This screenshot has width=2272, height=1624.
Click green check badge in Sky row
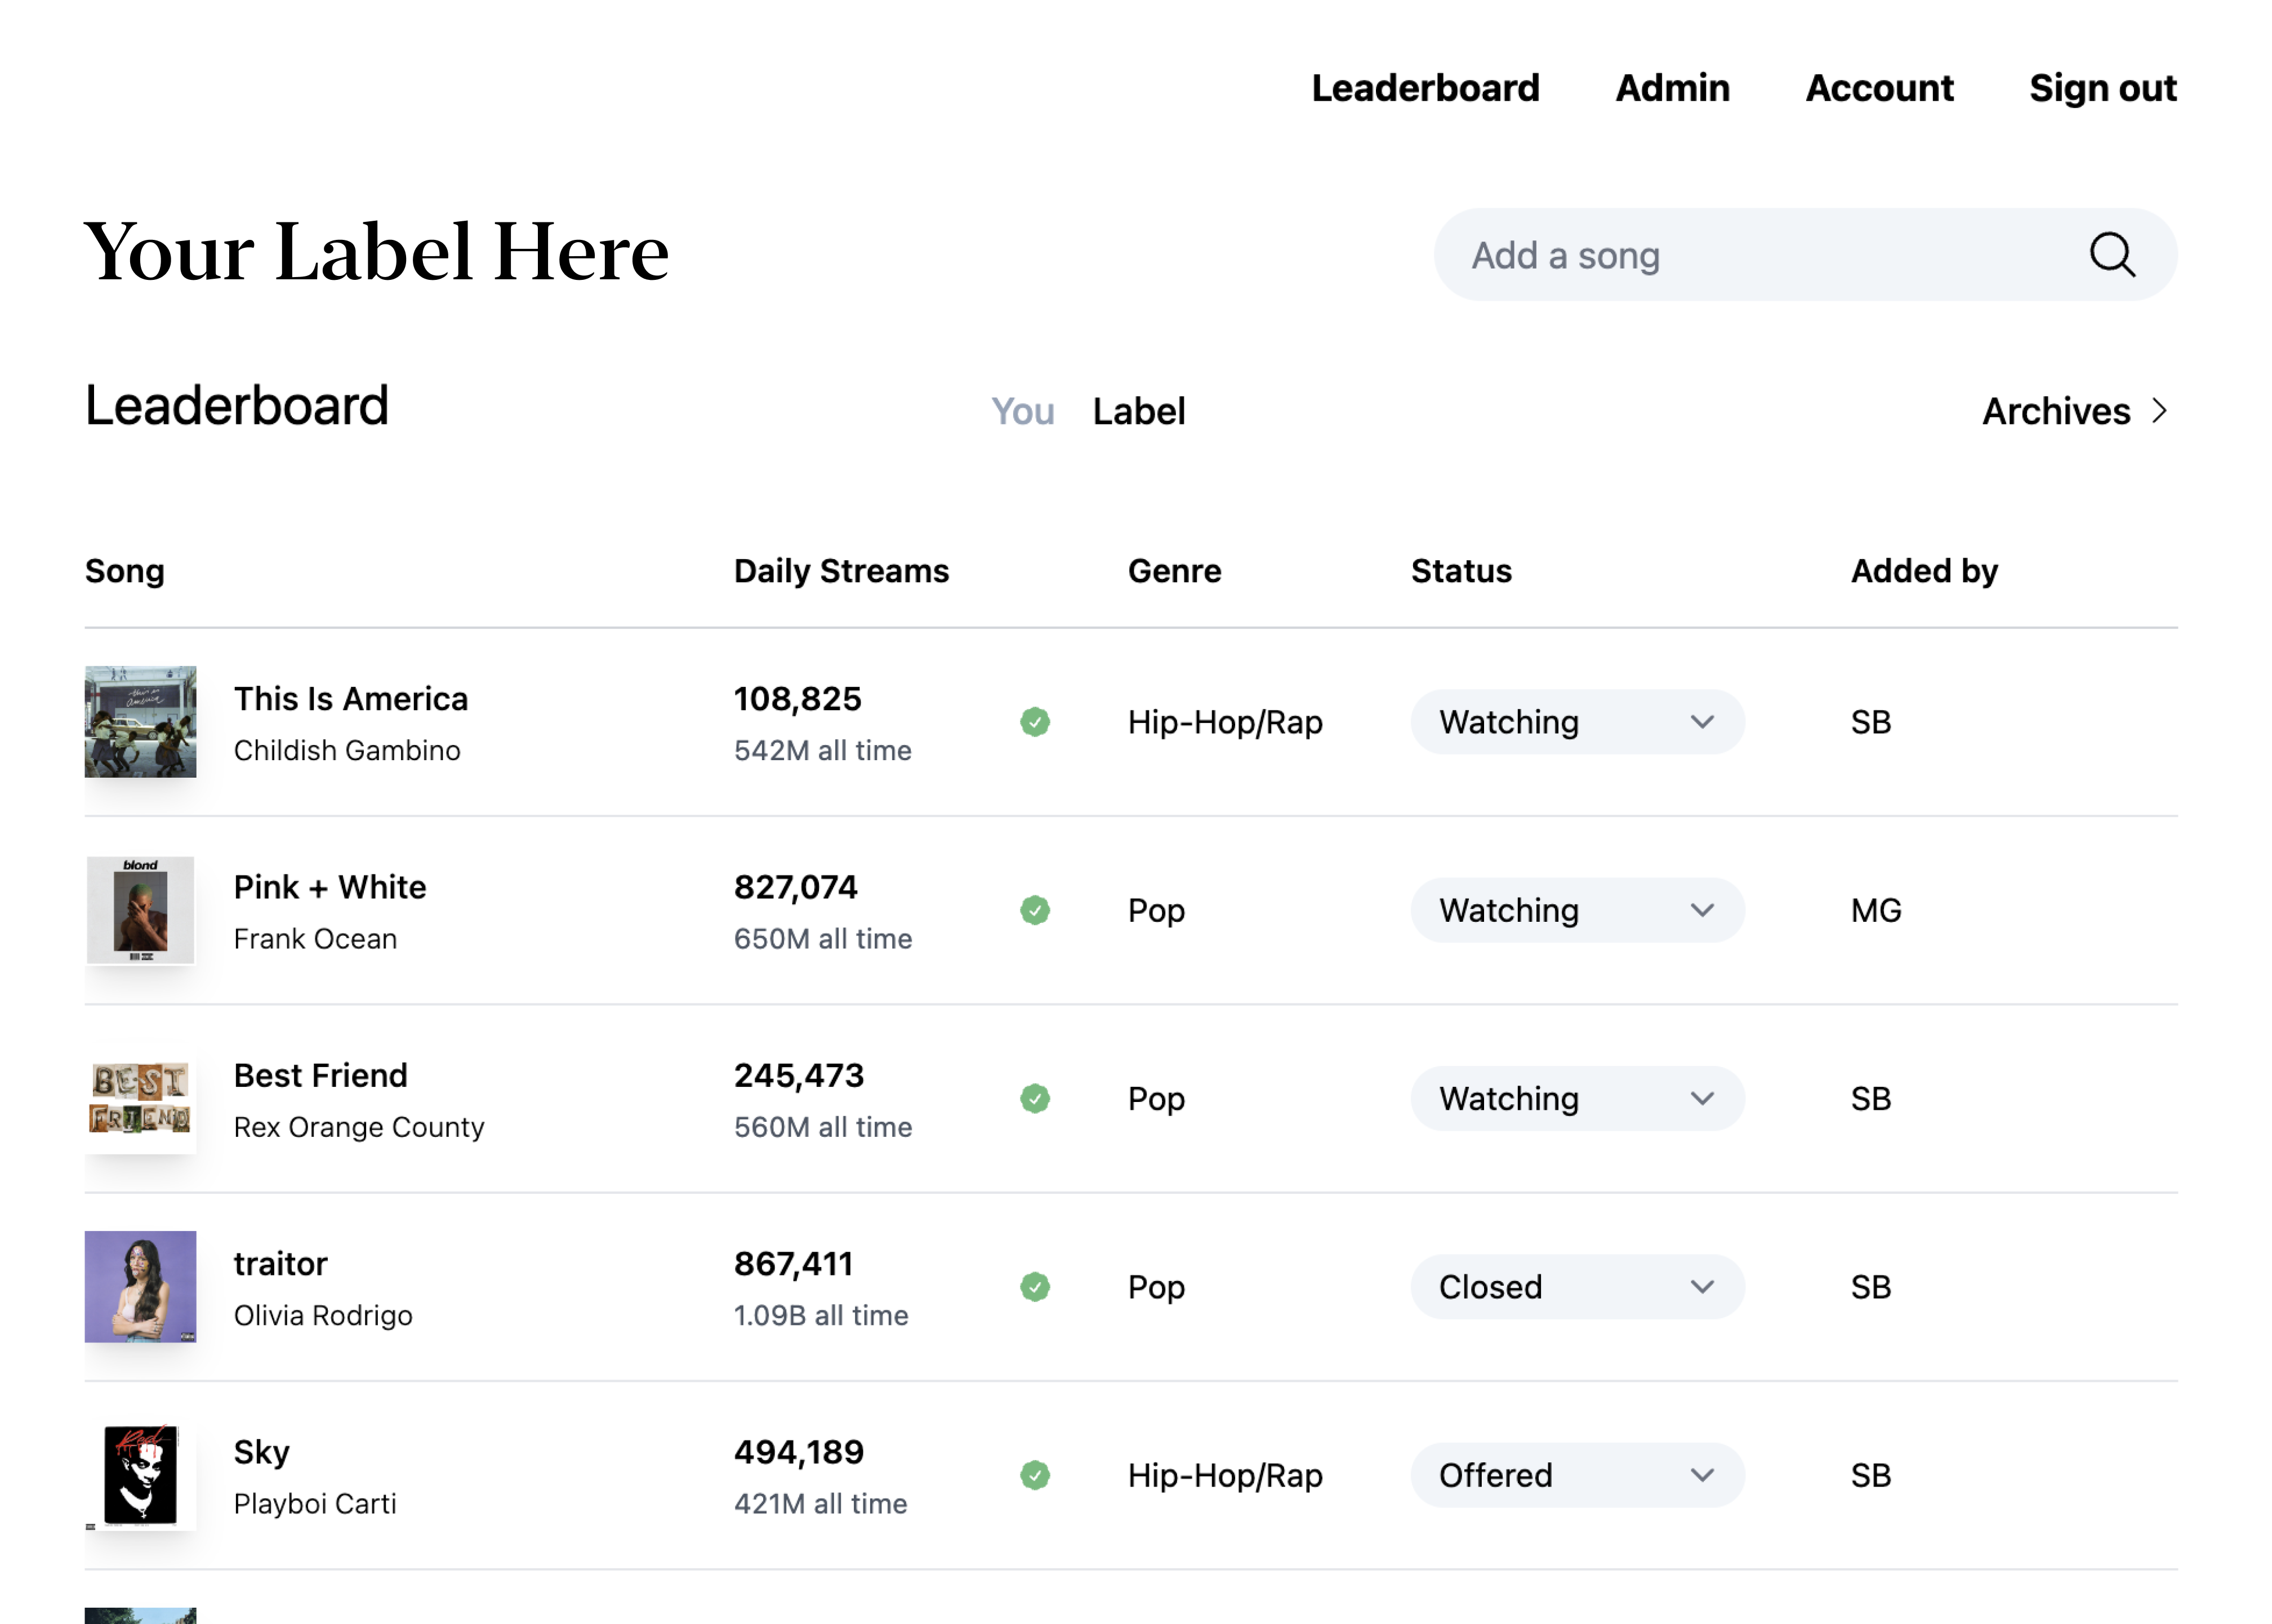(x=1035, y=1475)
